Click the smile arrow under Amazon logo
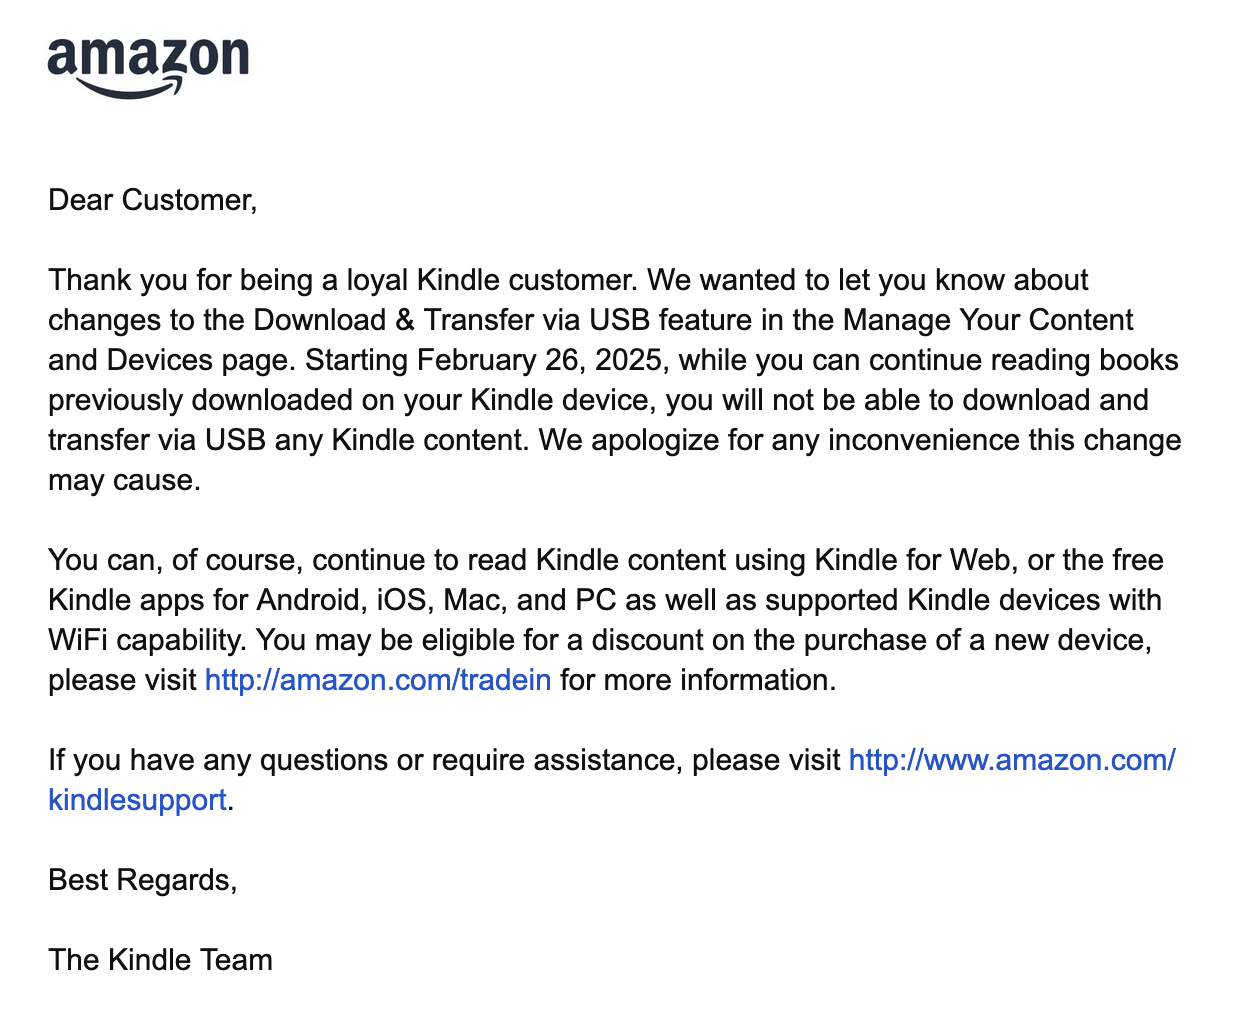 click(x=130, y=89)
